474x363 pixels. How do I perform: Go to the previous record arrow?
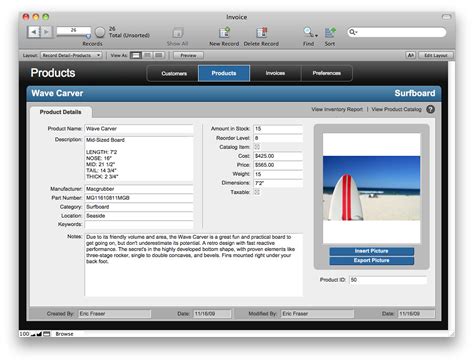34,32
